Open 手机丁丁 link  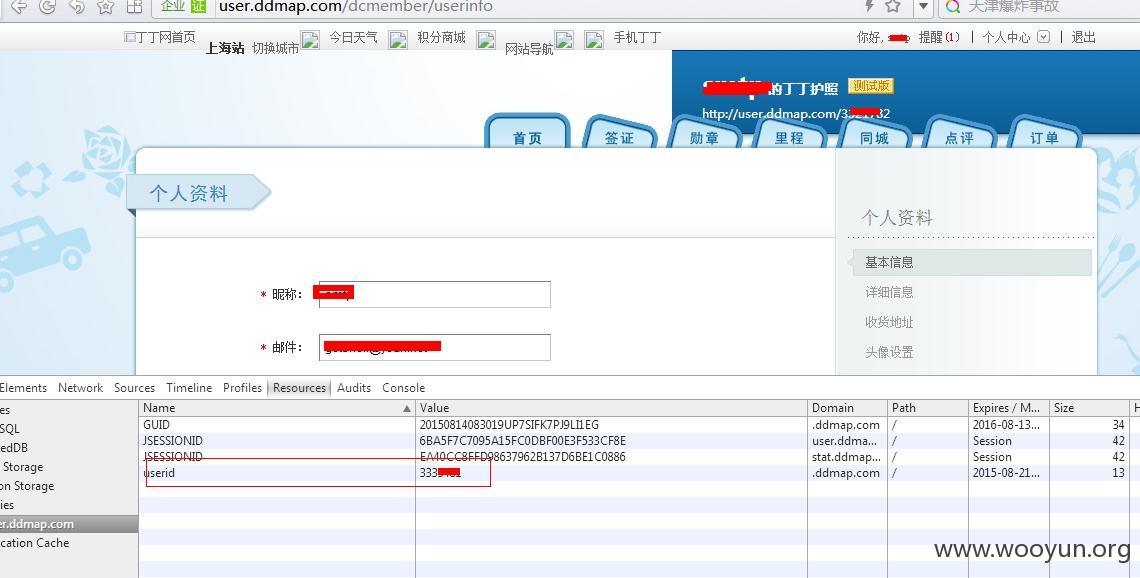coord(637,37)
